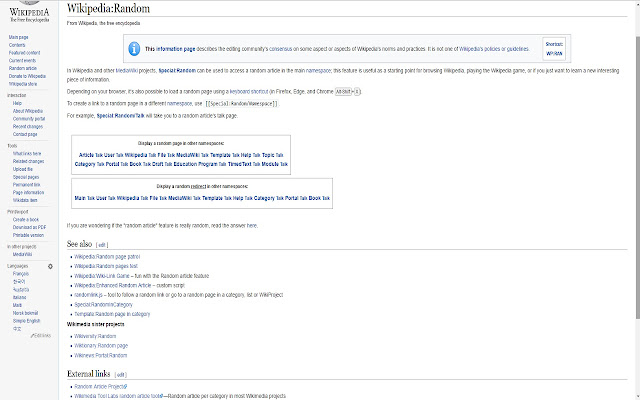Click the 'here' link about randomness
Screen dimensions: 640x400
252,226
